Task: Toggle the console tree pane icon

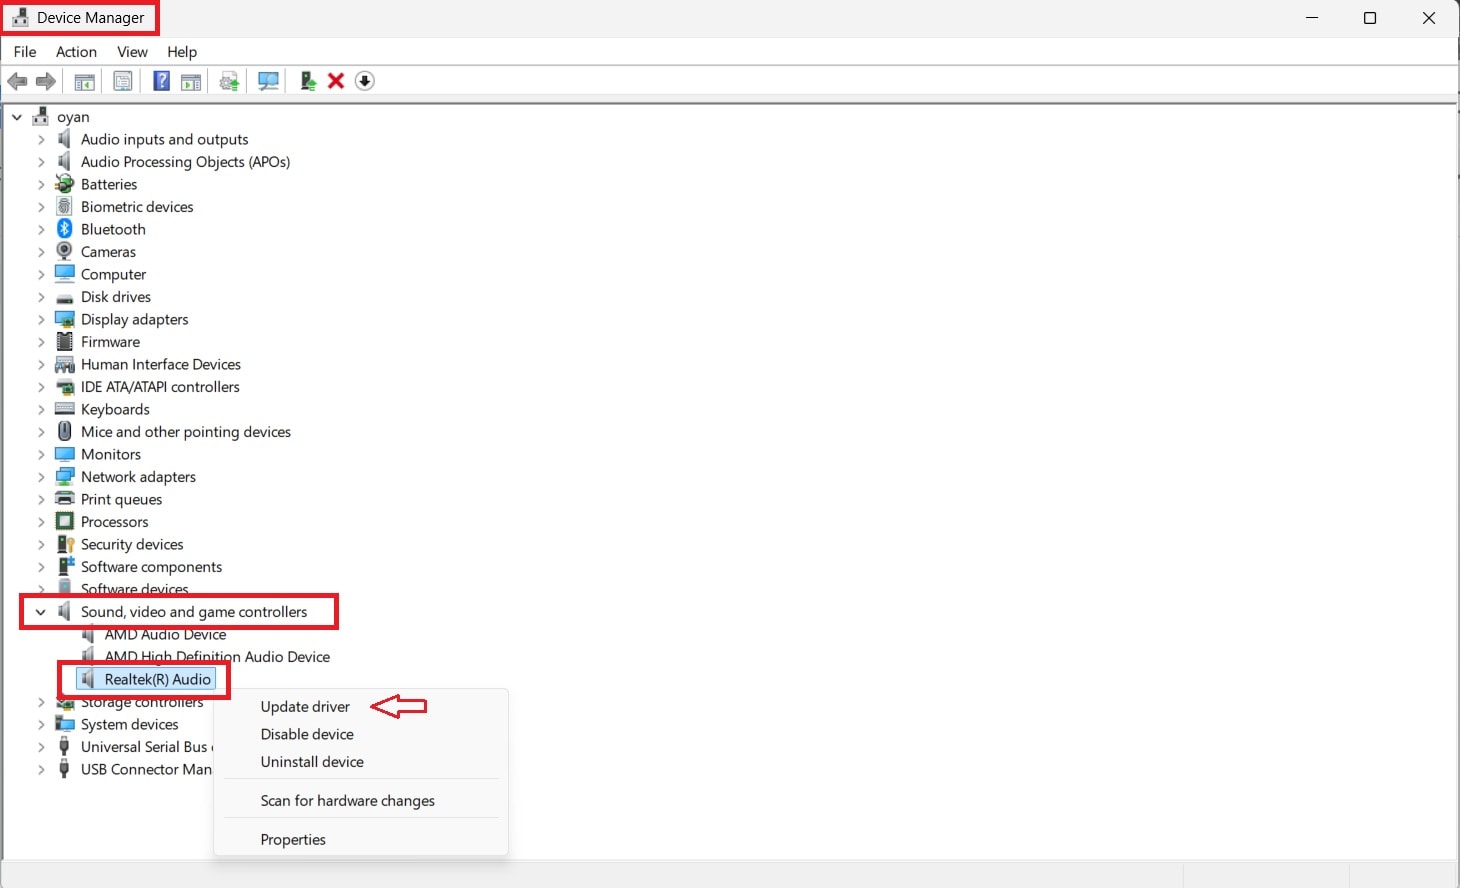Action: click(84, 80)
